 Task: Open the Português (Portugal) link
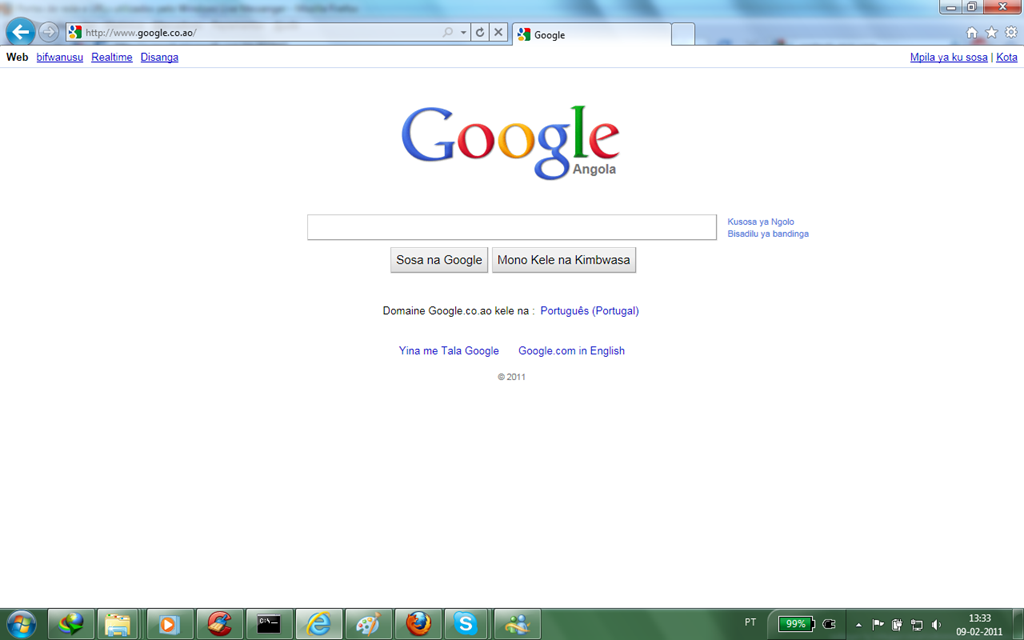pyautogui.click(x=590, y=311)
